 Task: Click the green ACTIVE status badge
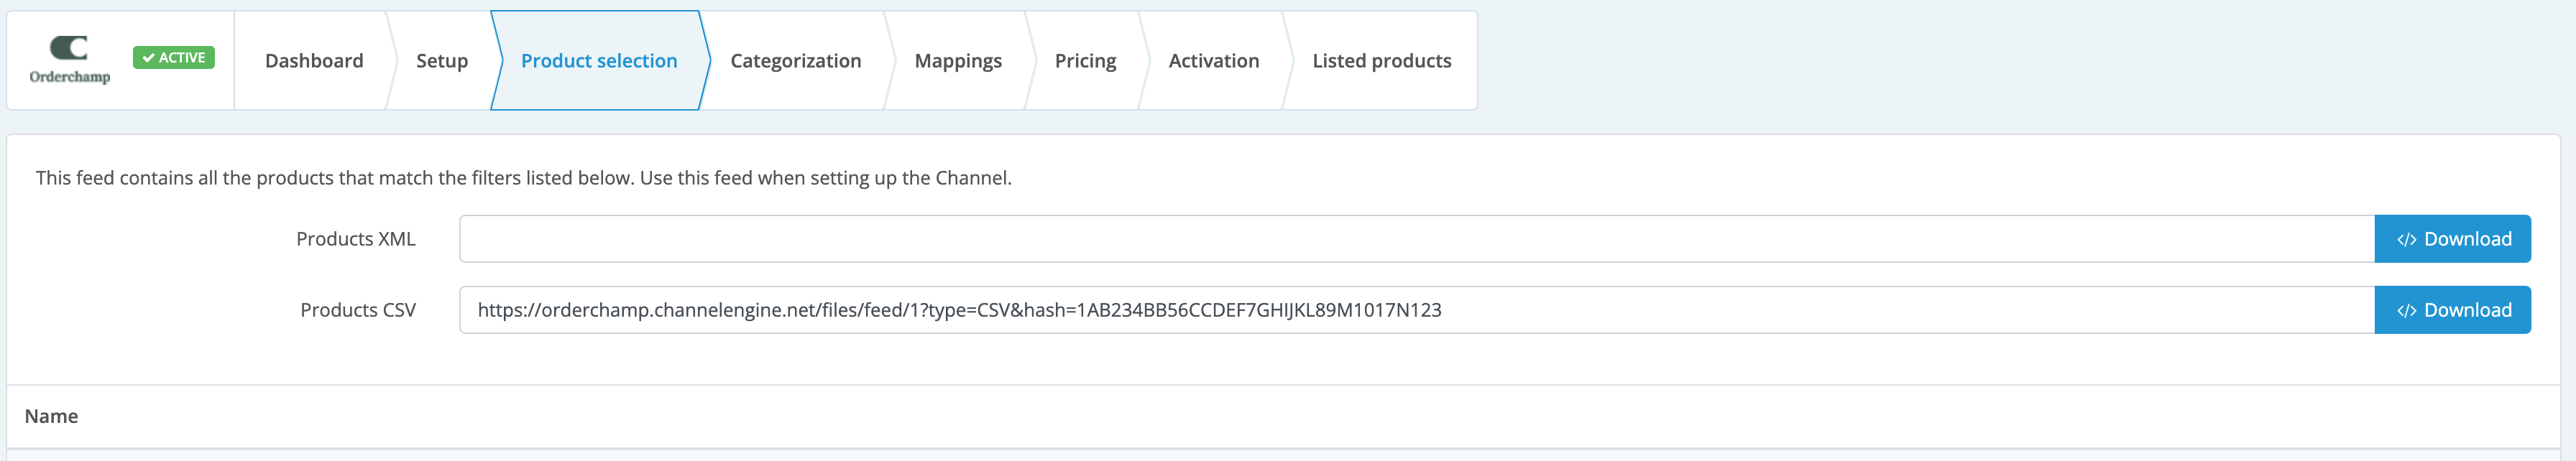point(174,58)
